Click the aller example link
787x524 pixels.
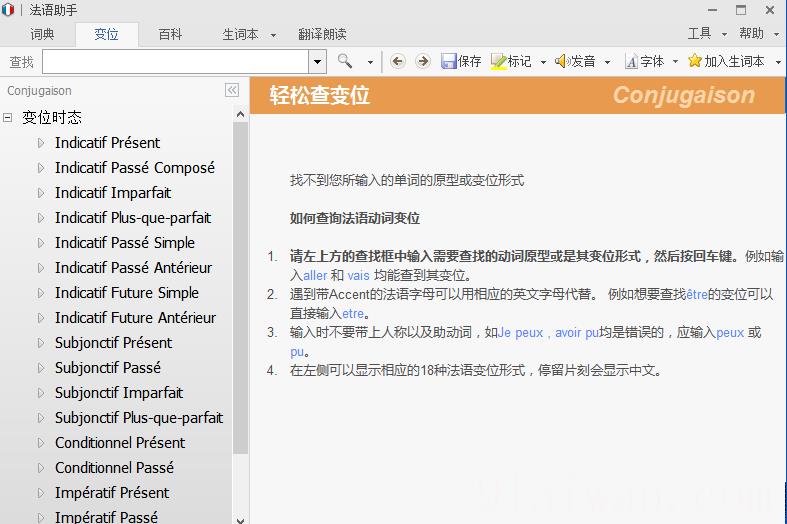pyautogui.click(x=315, y=275)
